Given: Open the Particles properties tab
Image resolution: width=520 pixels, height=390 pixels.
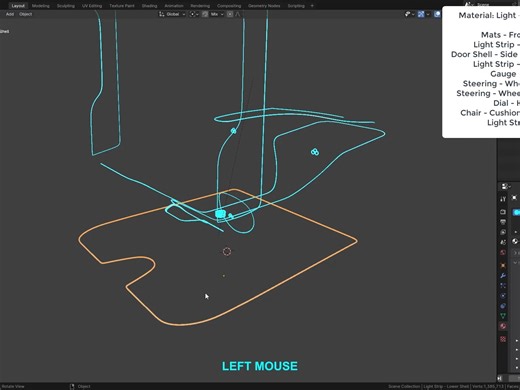Looking at the screenshot, I should tap(503, 286).
